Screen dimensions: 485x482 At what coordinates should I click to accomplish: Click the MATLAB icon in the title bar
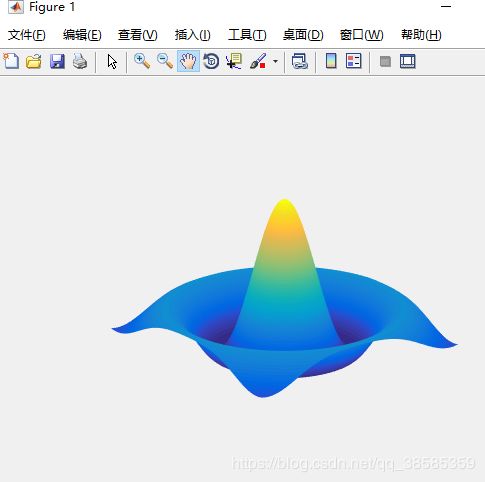click(x=16, y=7)
